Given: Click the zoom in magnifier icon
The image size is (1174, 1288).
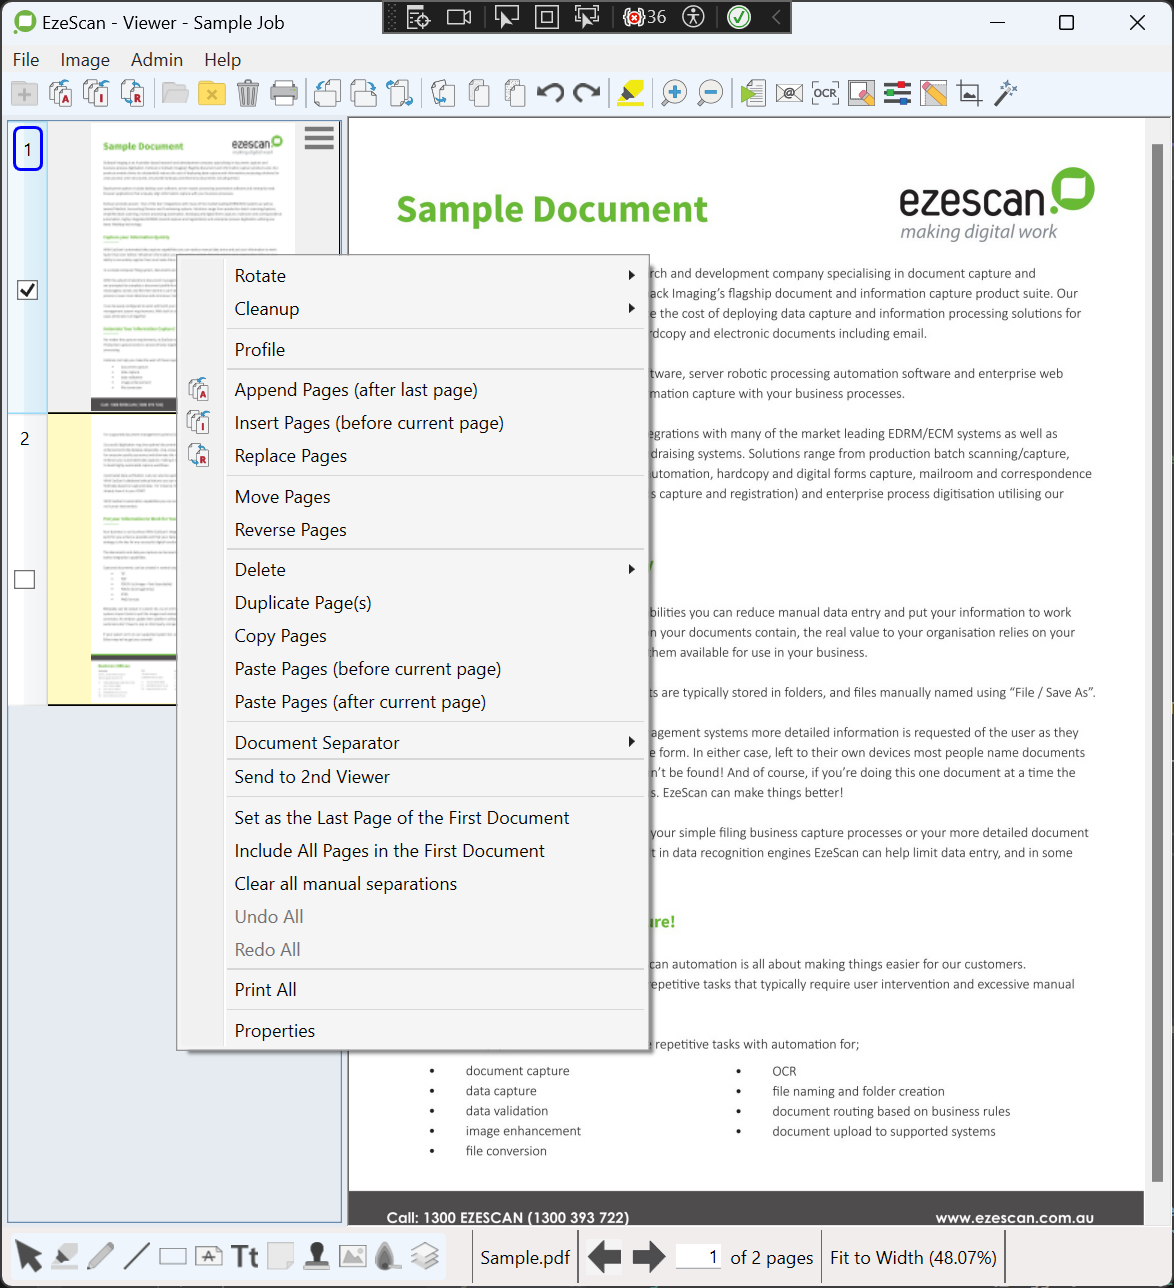Looking at the screenshot, I should pyautogui.click(x=674, y=94).
